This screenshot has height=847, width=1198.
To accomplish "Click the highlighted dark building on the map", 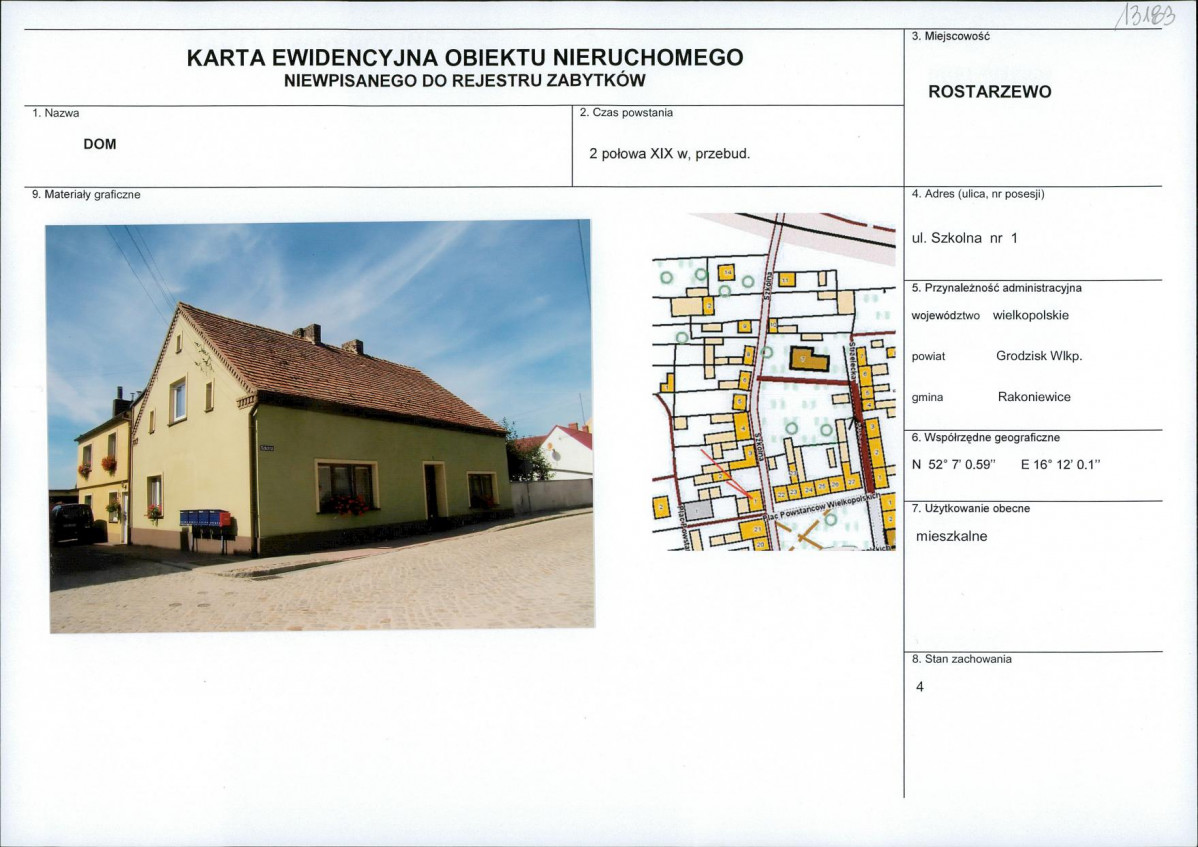I will point(808,359).
